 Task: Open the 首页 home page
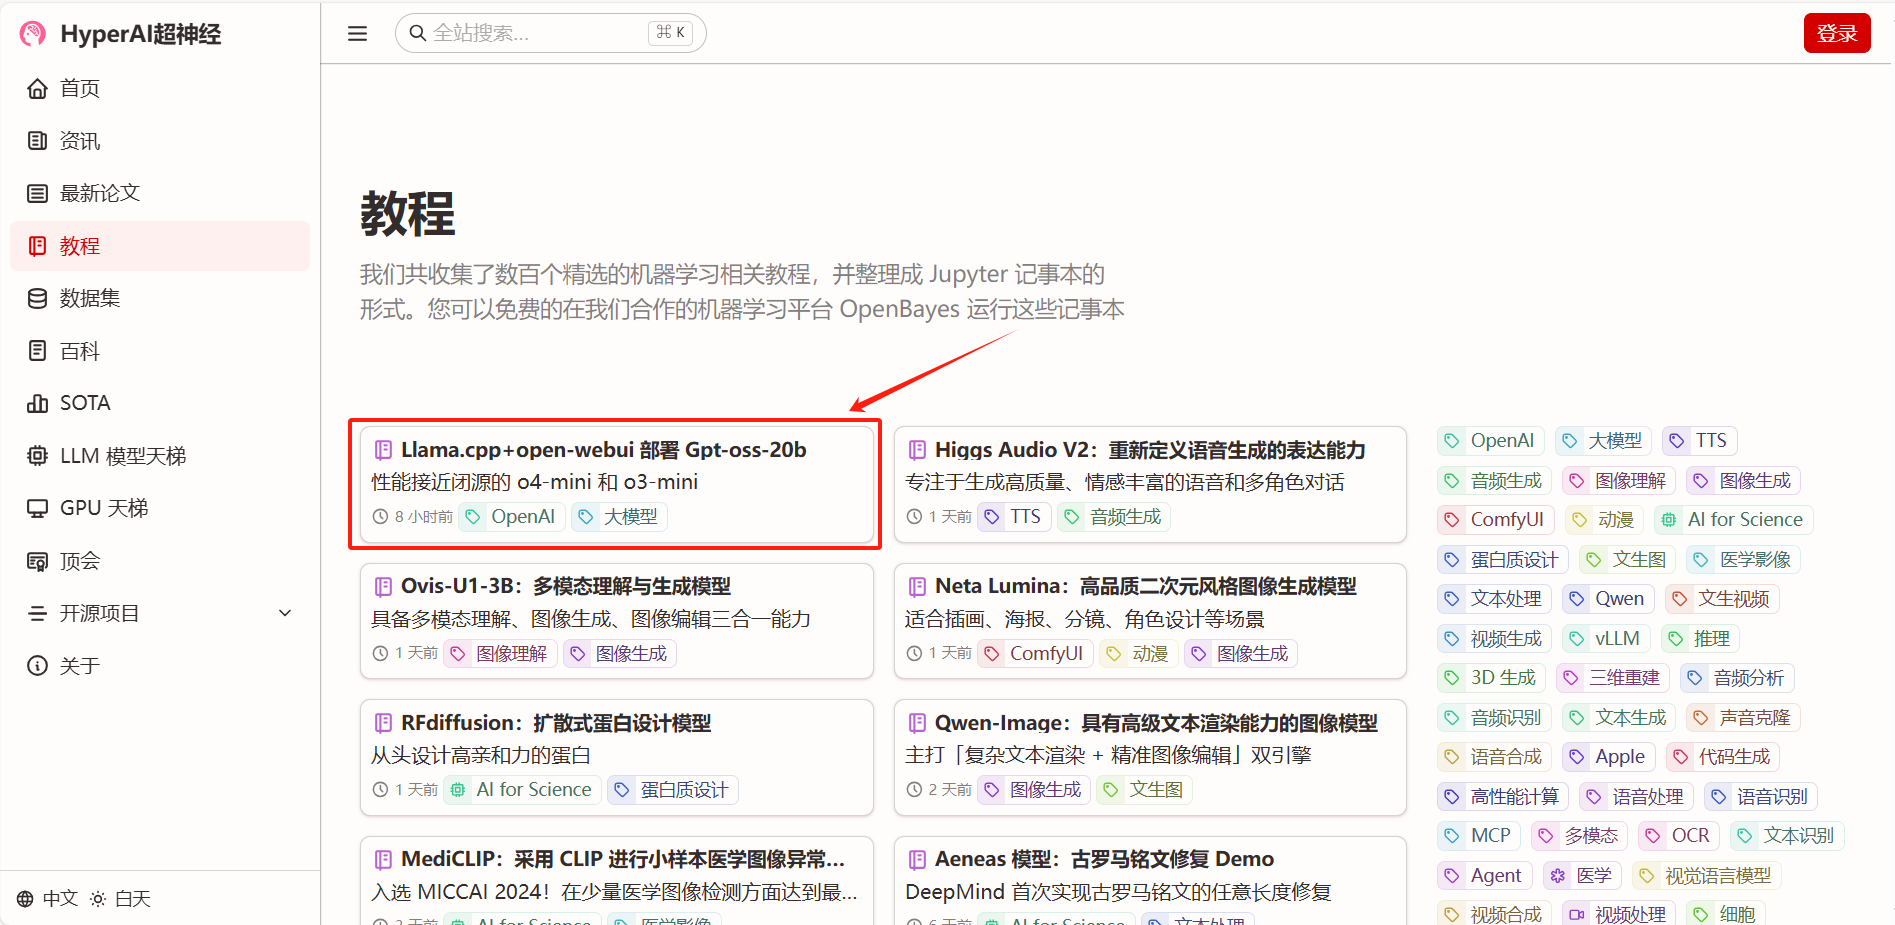(80, 89)
